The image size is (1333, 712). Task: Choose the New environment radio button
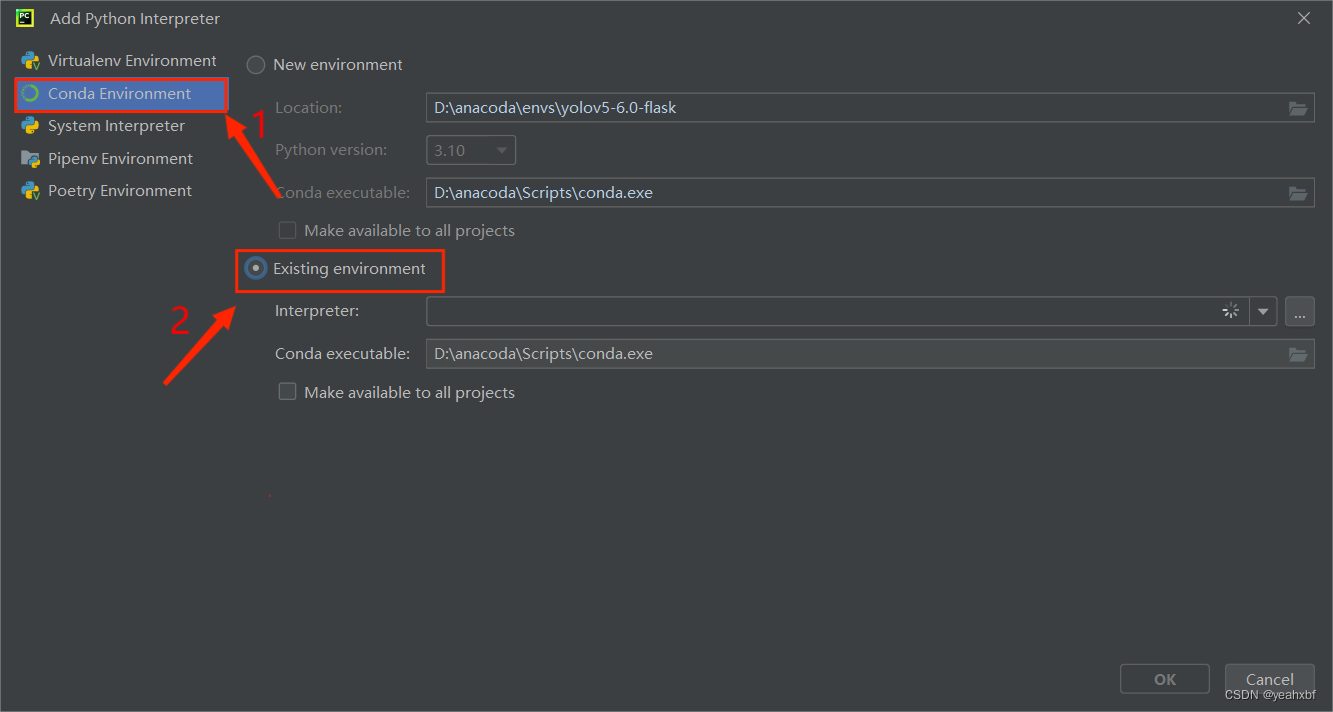256,65
